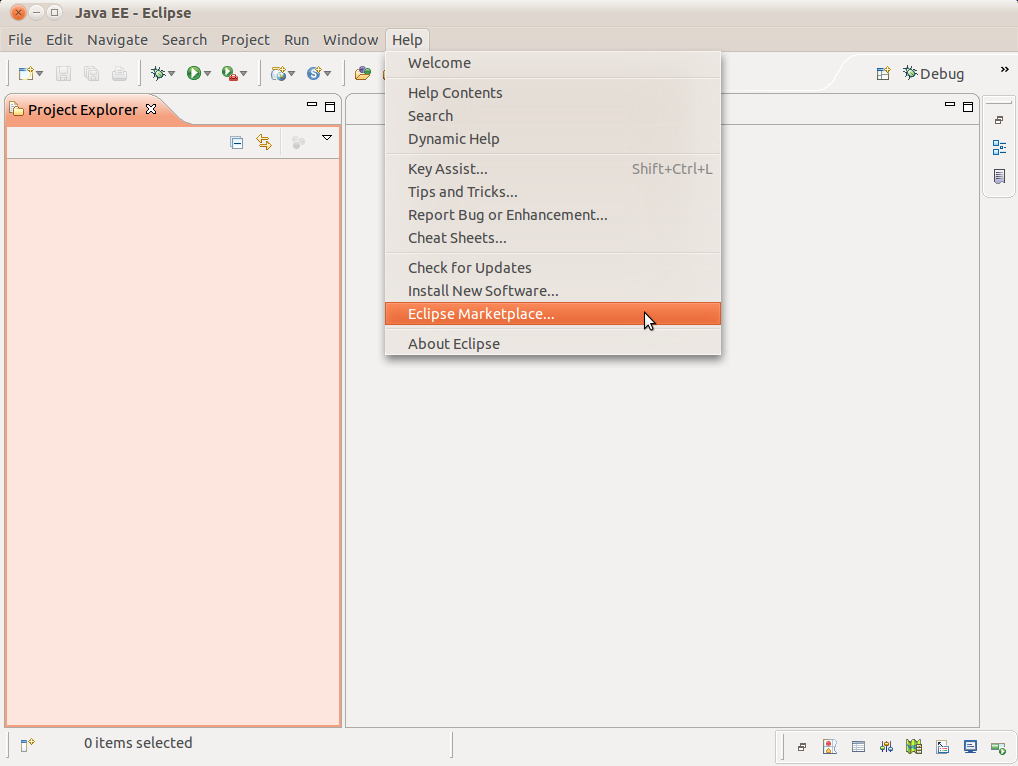This screenshot has height=766, width=1018.
Task: Choose Check for Updates menu entry
Action: coord(552,268)
